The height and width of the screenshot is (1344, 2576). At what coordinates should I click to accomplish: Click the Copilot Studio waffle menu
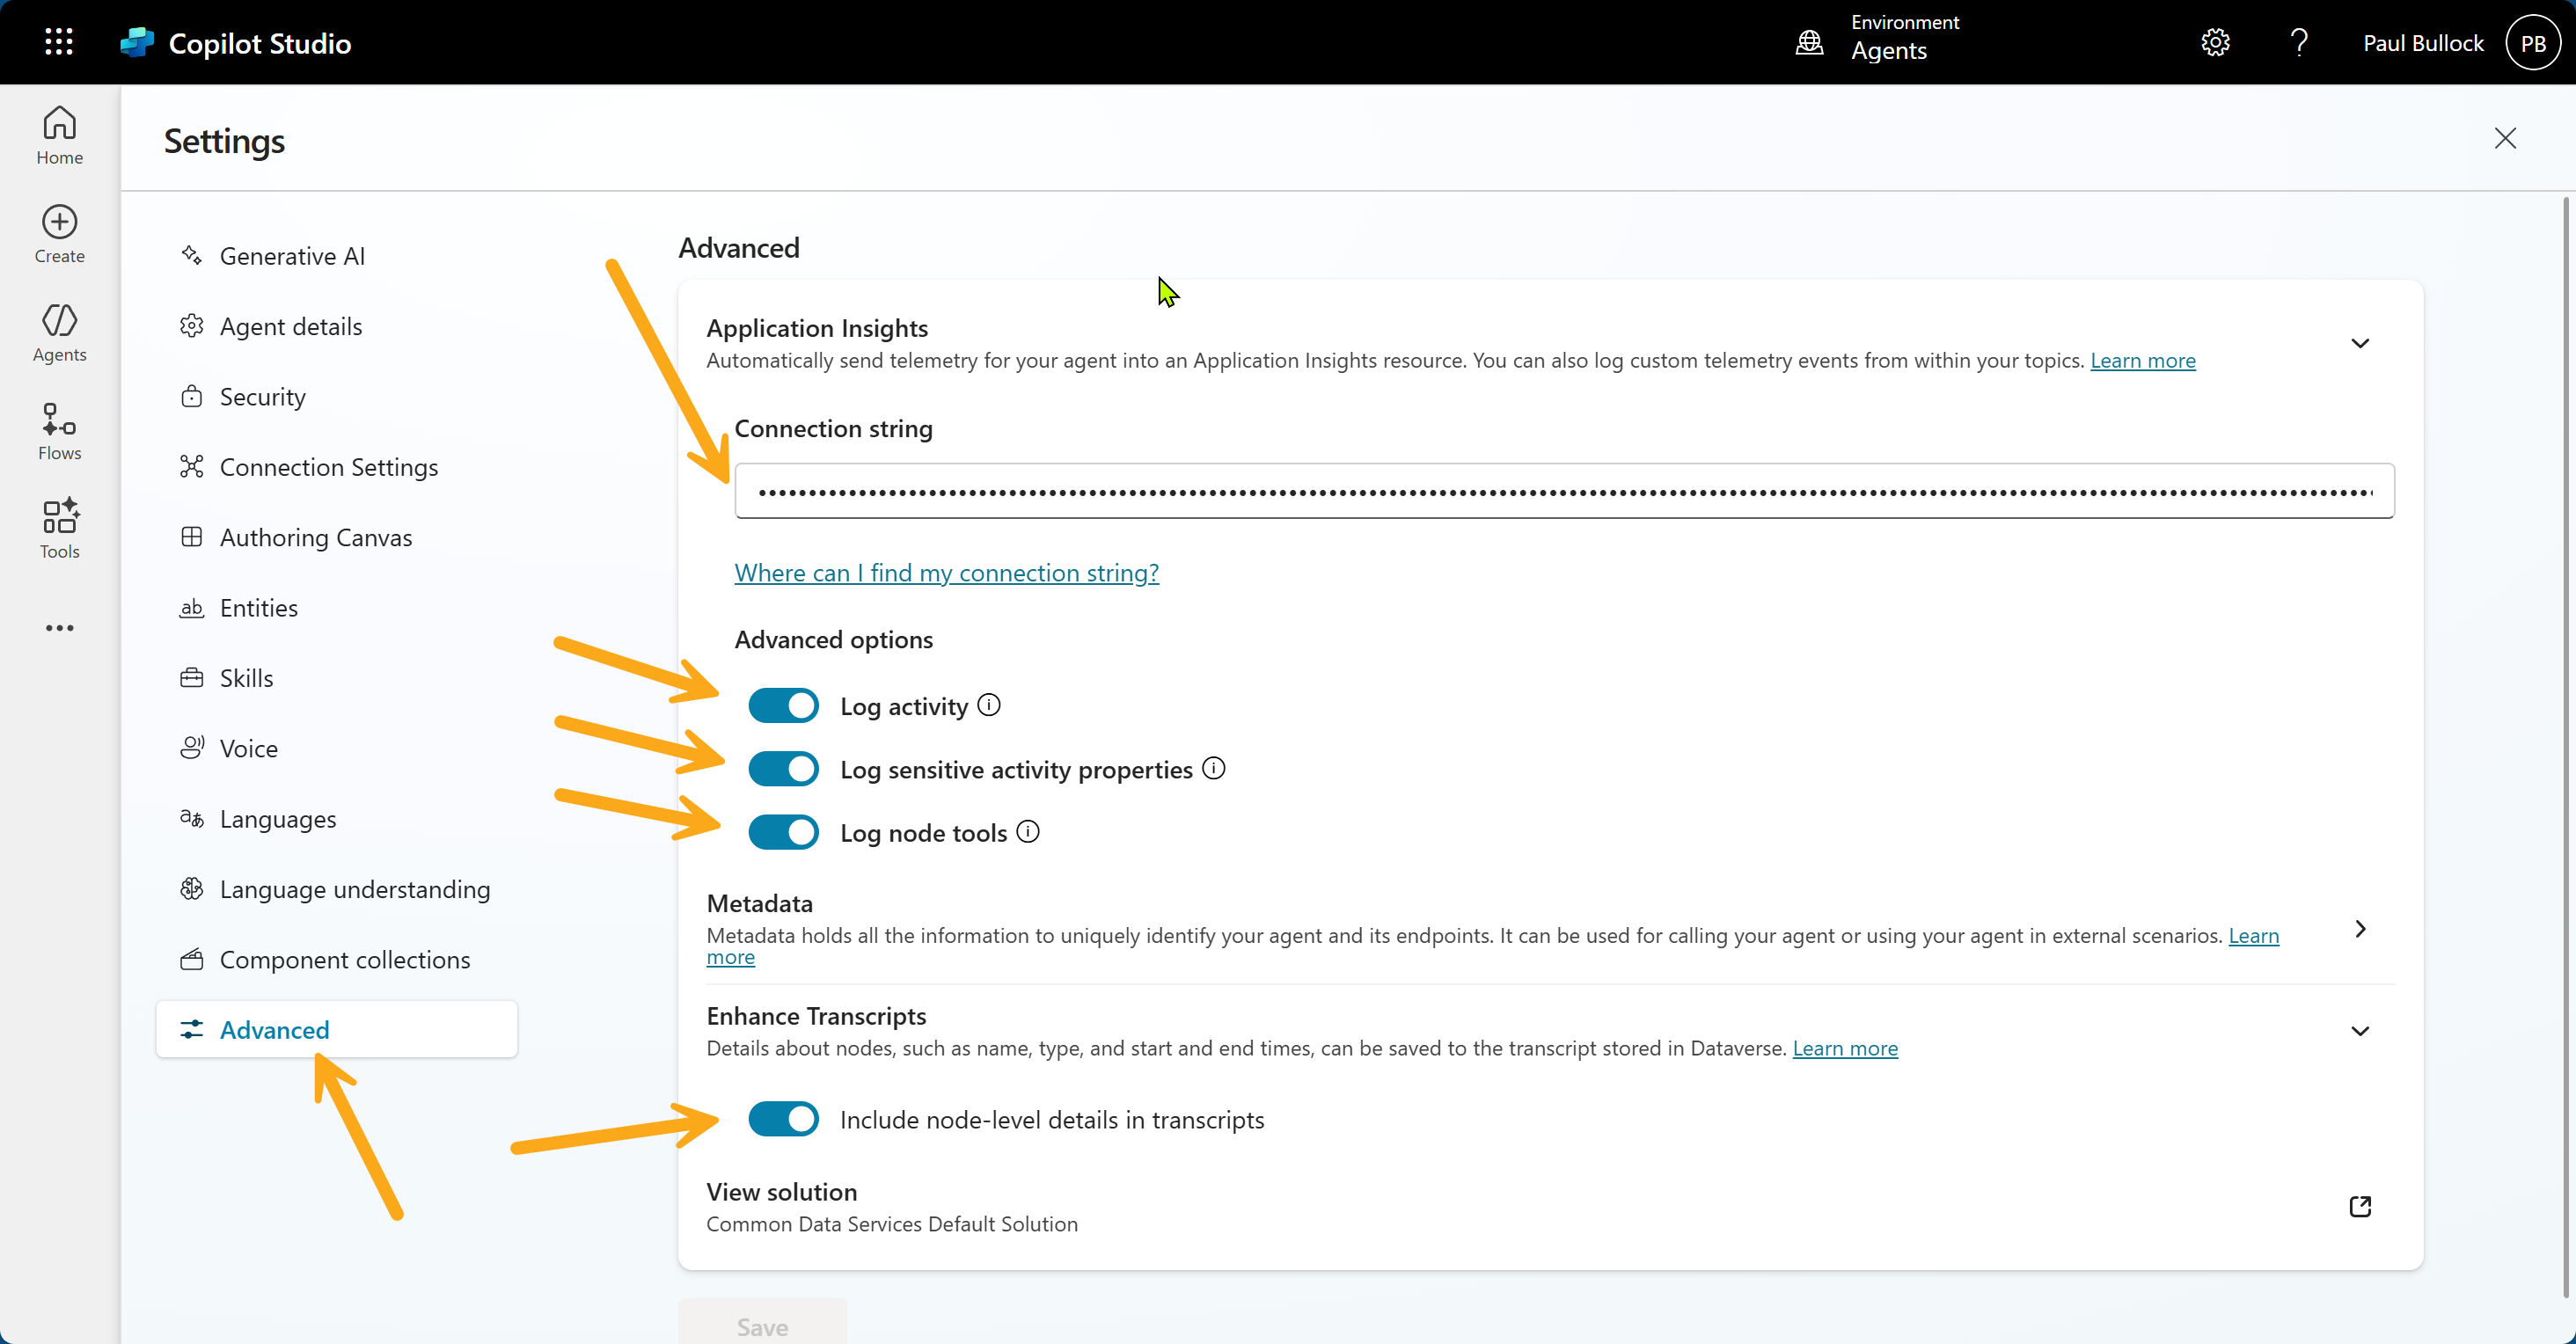(58, 41)
